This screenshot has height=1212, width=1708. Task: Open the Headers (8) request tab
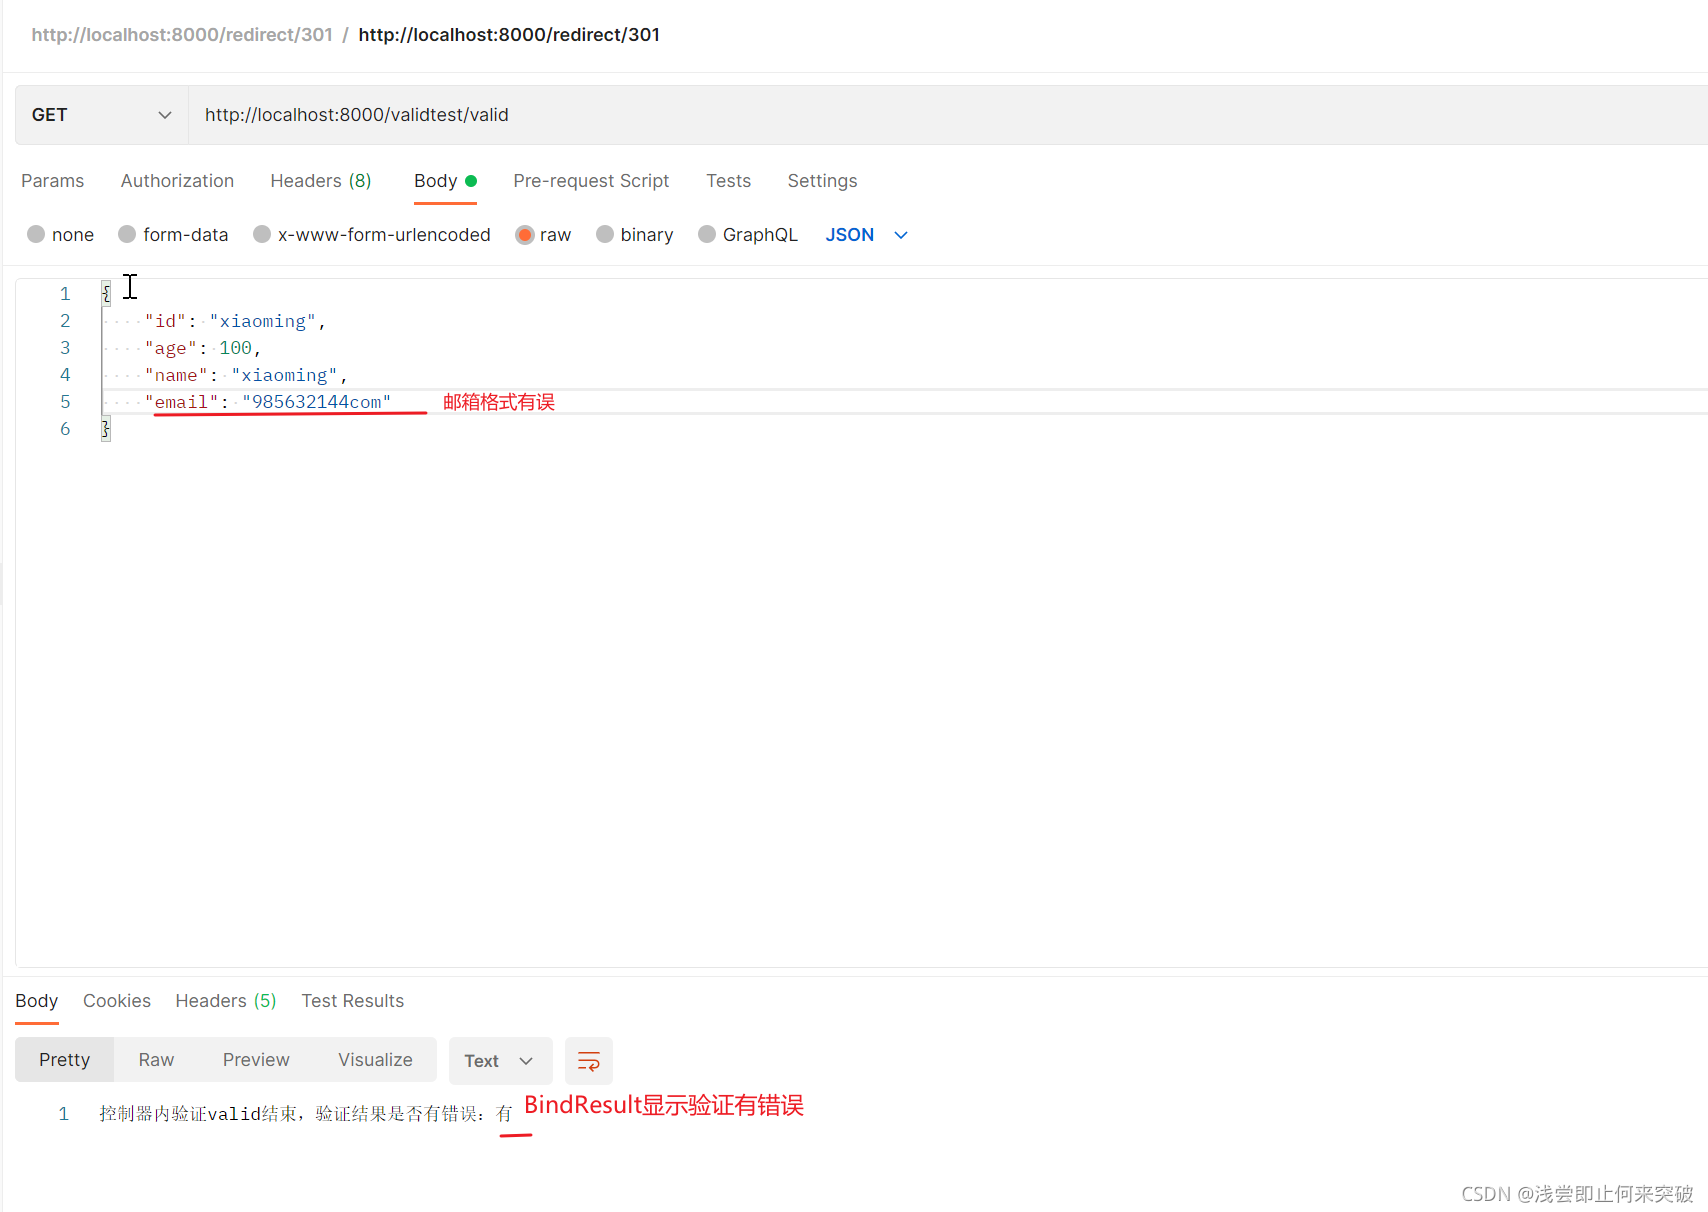click(x=321, y=181)
